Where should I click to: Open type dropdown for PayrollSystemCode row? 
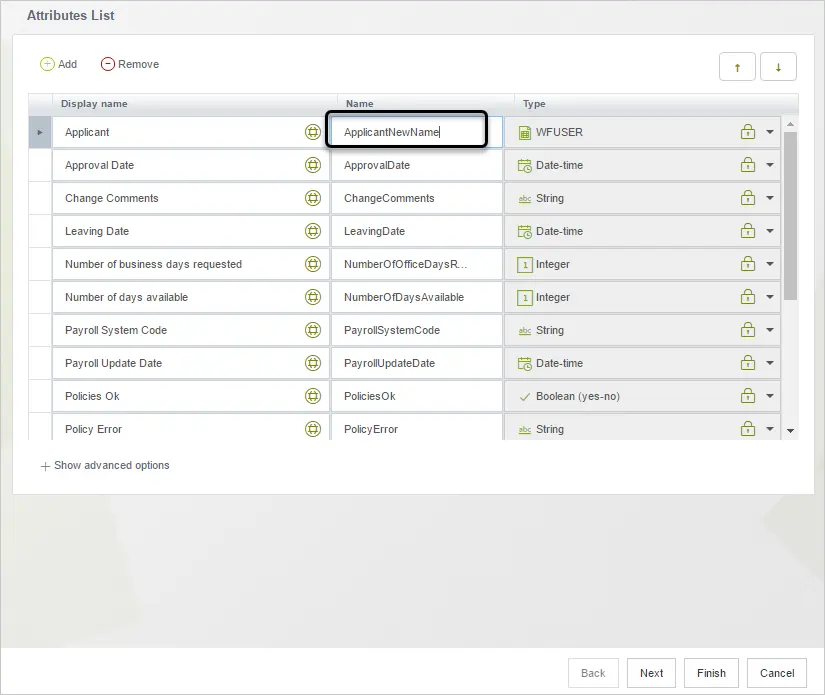770,330
